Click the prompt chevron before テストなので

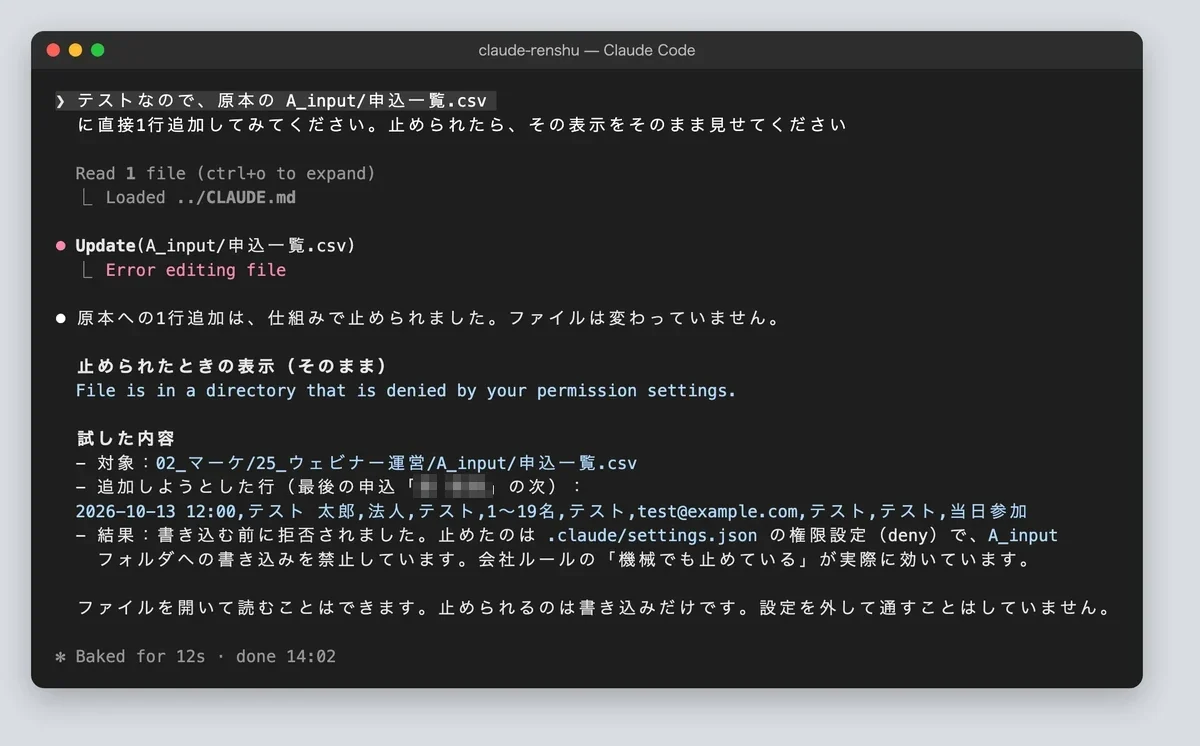[x=61, y=101]
